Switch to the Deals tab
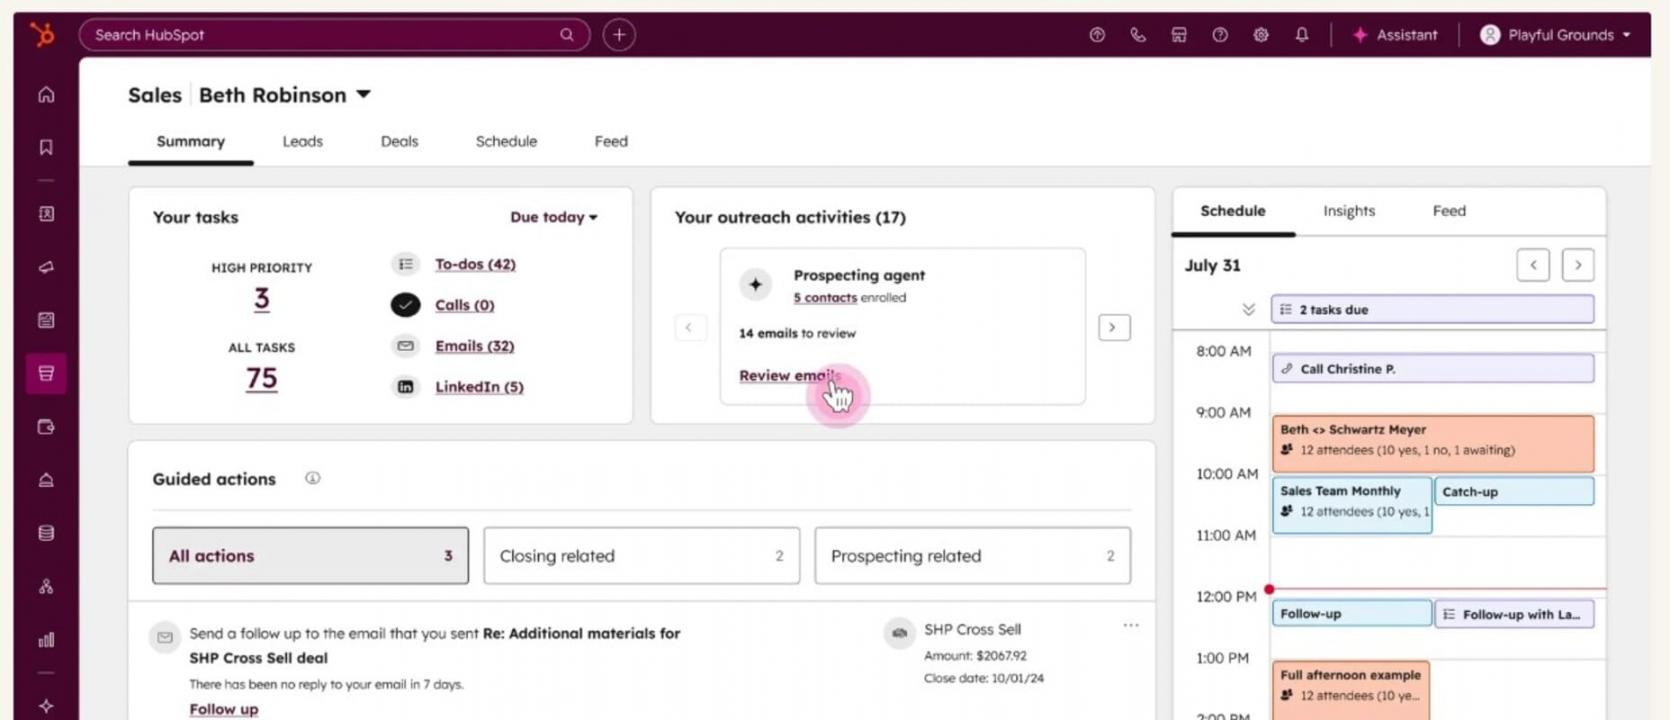 (x=400, y=142)
